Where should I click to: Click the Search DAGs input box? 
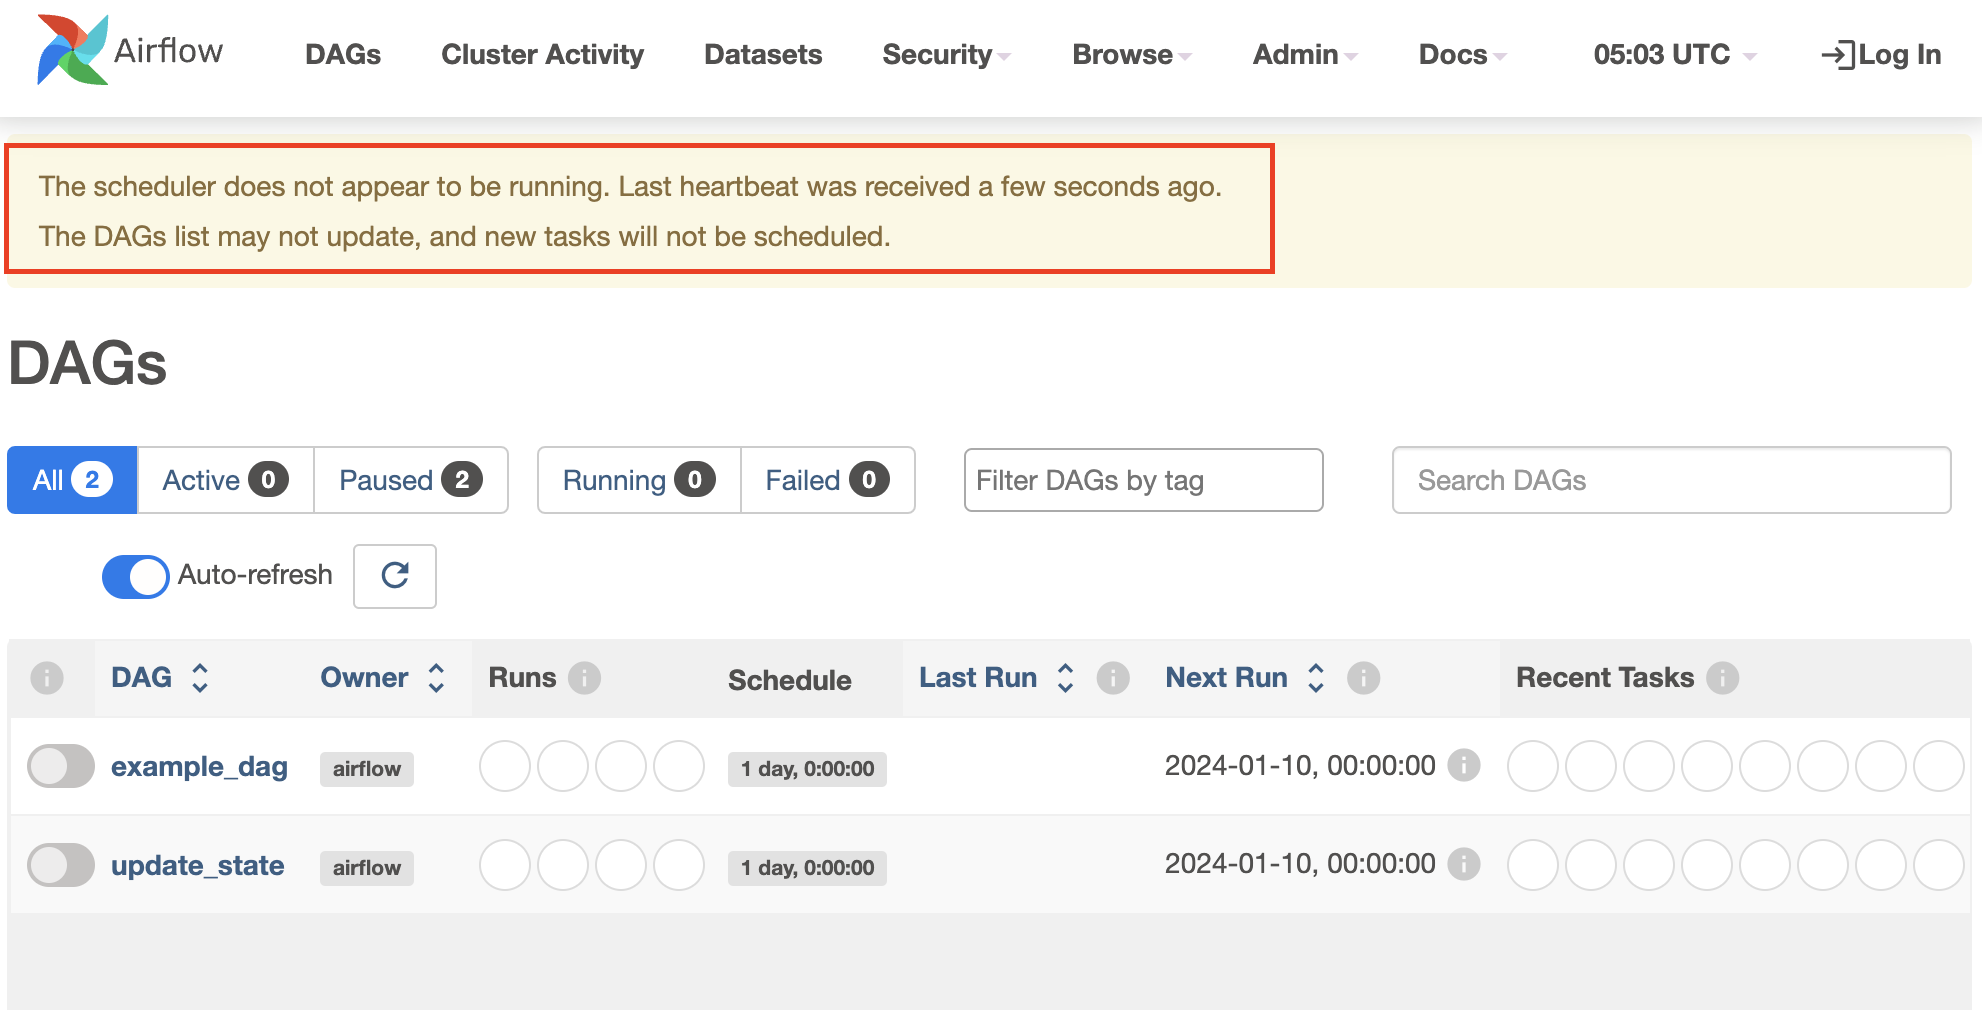tap(1672, 480)
